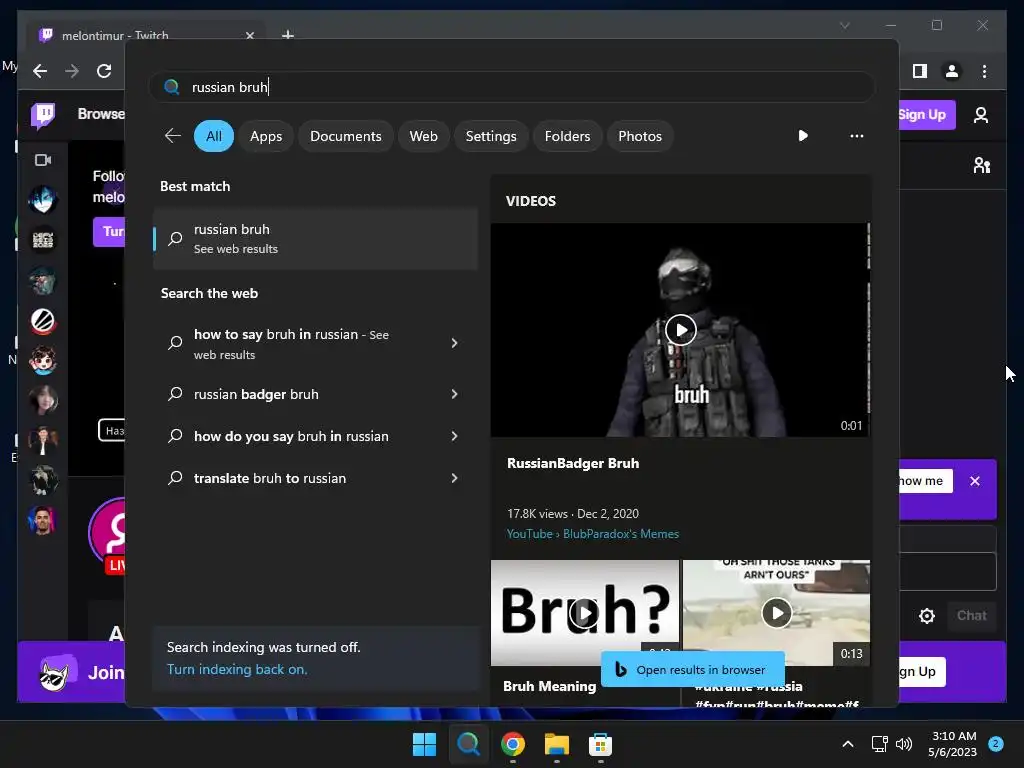Viewport: 1024px width, 768px height.
Task: Open the 'RussianBadger Bruh' video title
Action: pyautogui.click(x=573, y=463)
